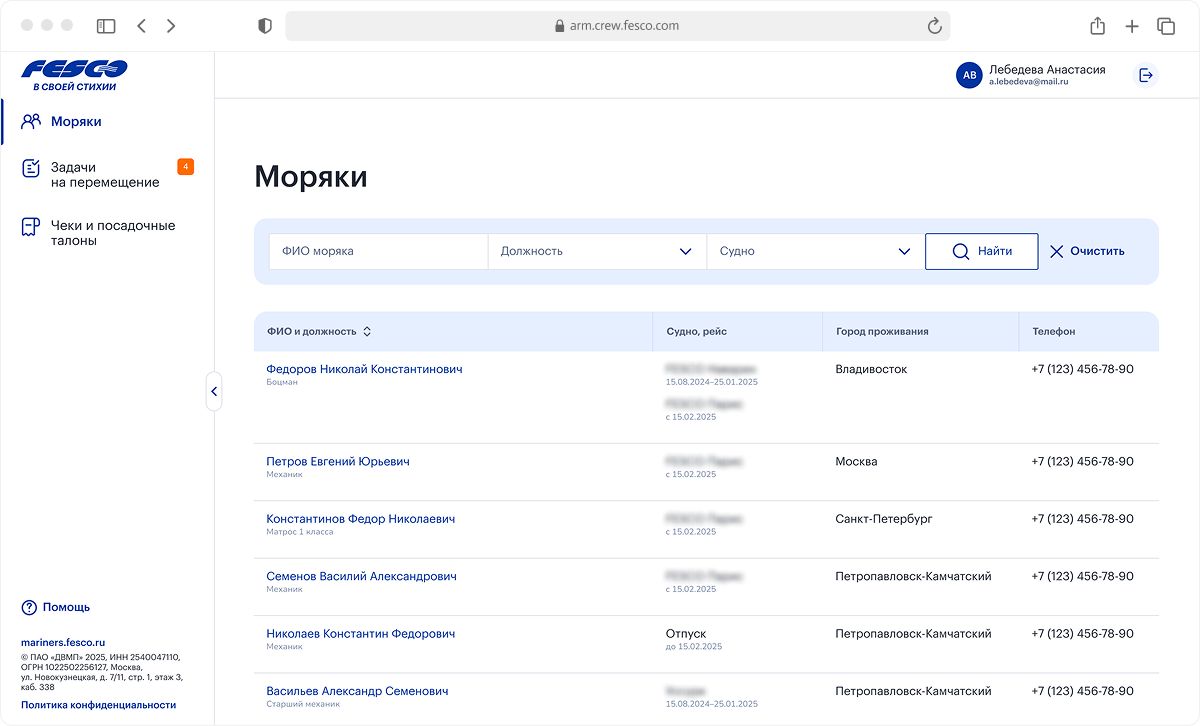Show the browser tab overview
Screen dimensions: 1200x726
(x=1165, y=26)
